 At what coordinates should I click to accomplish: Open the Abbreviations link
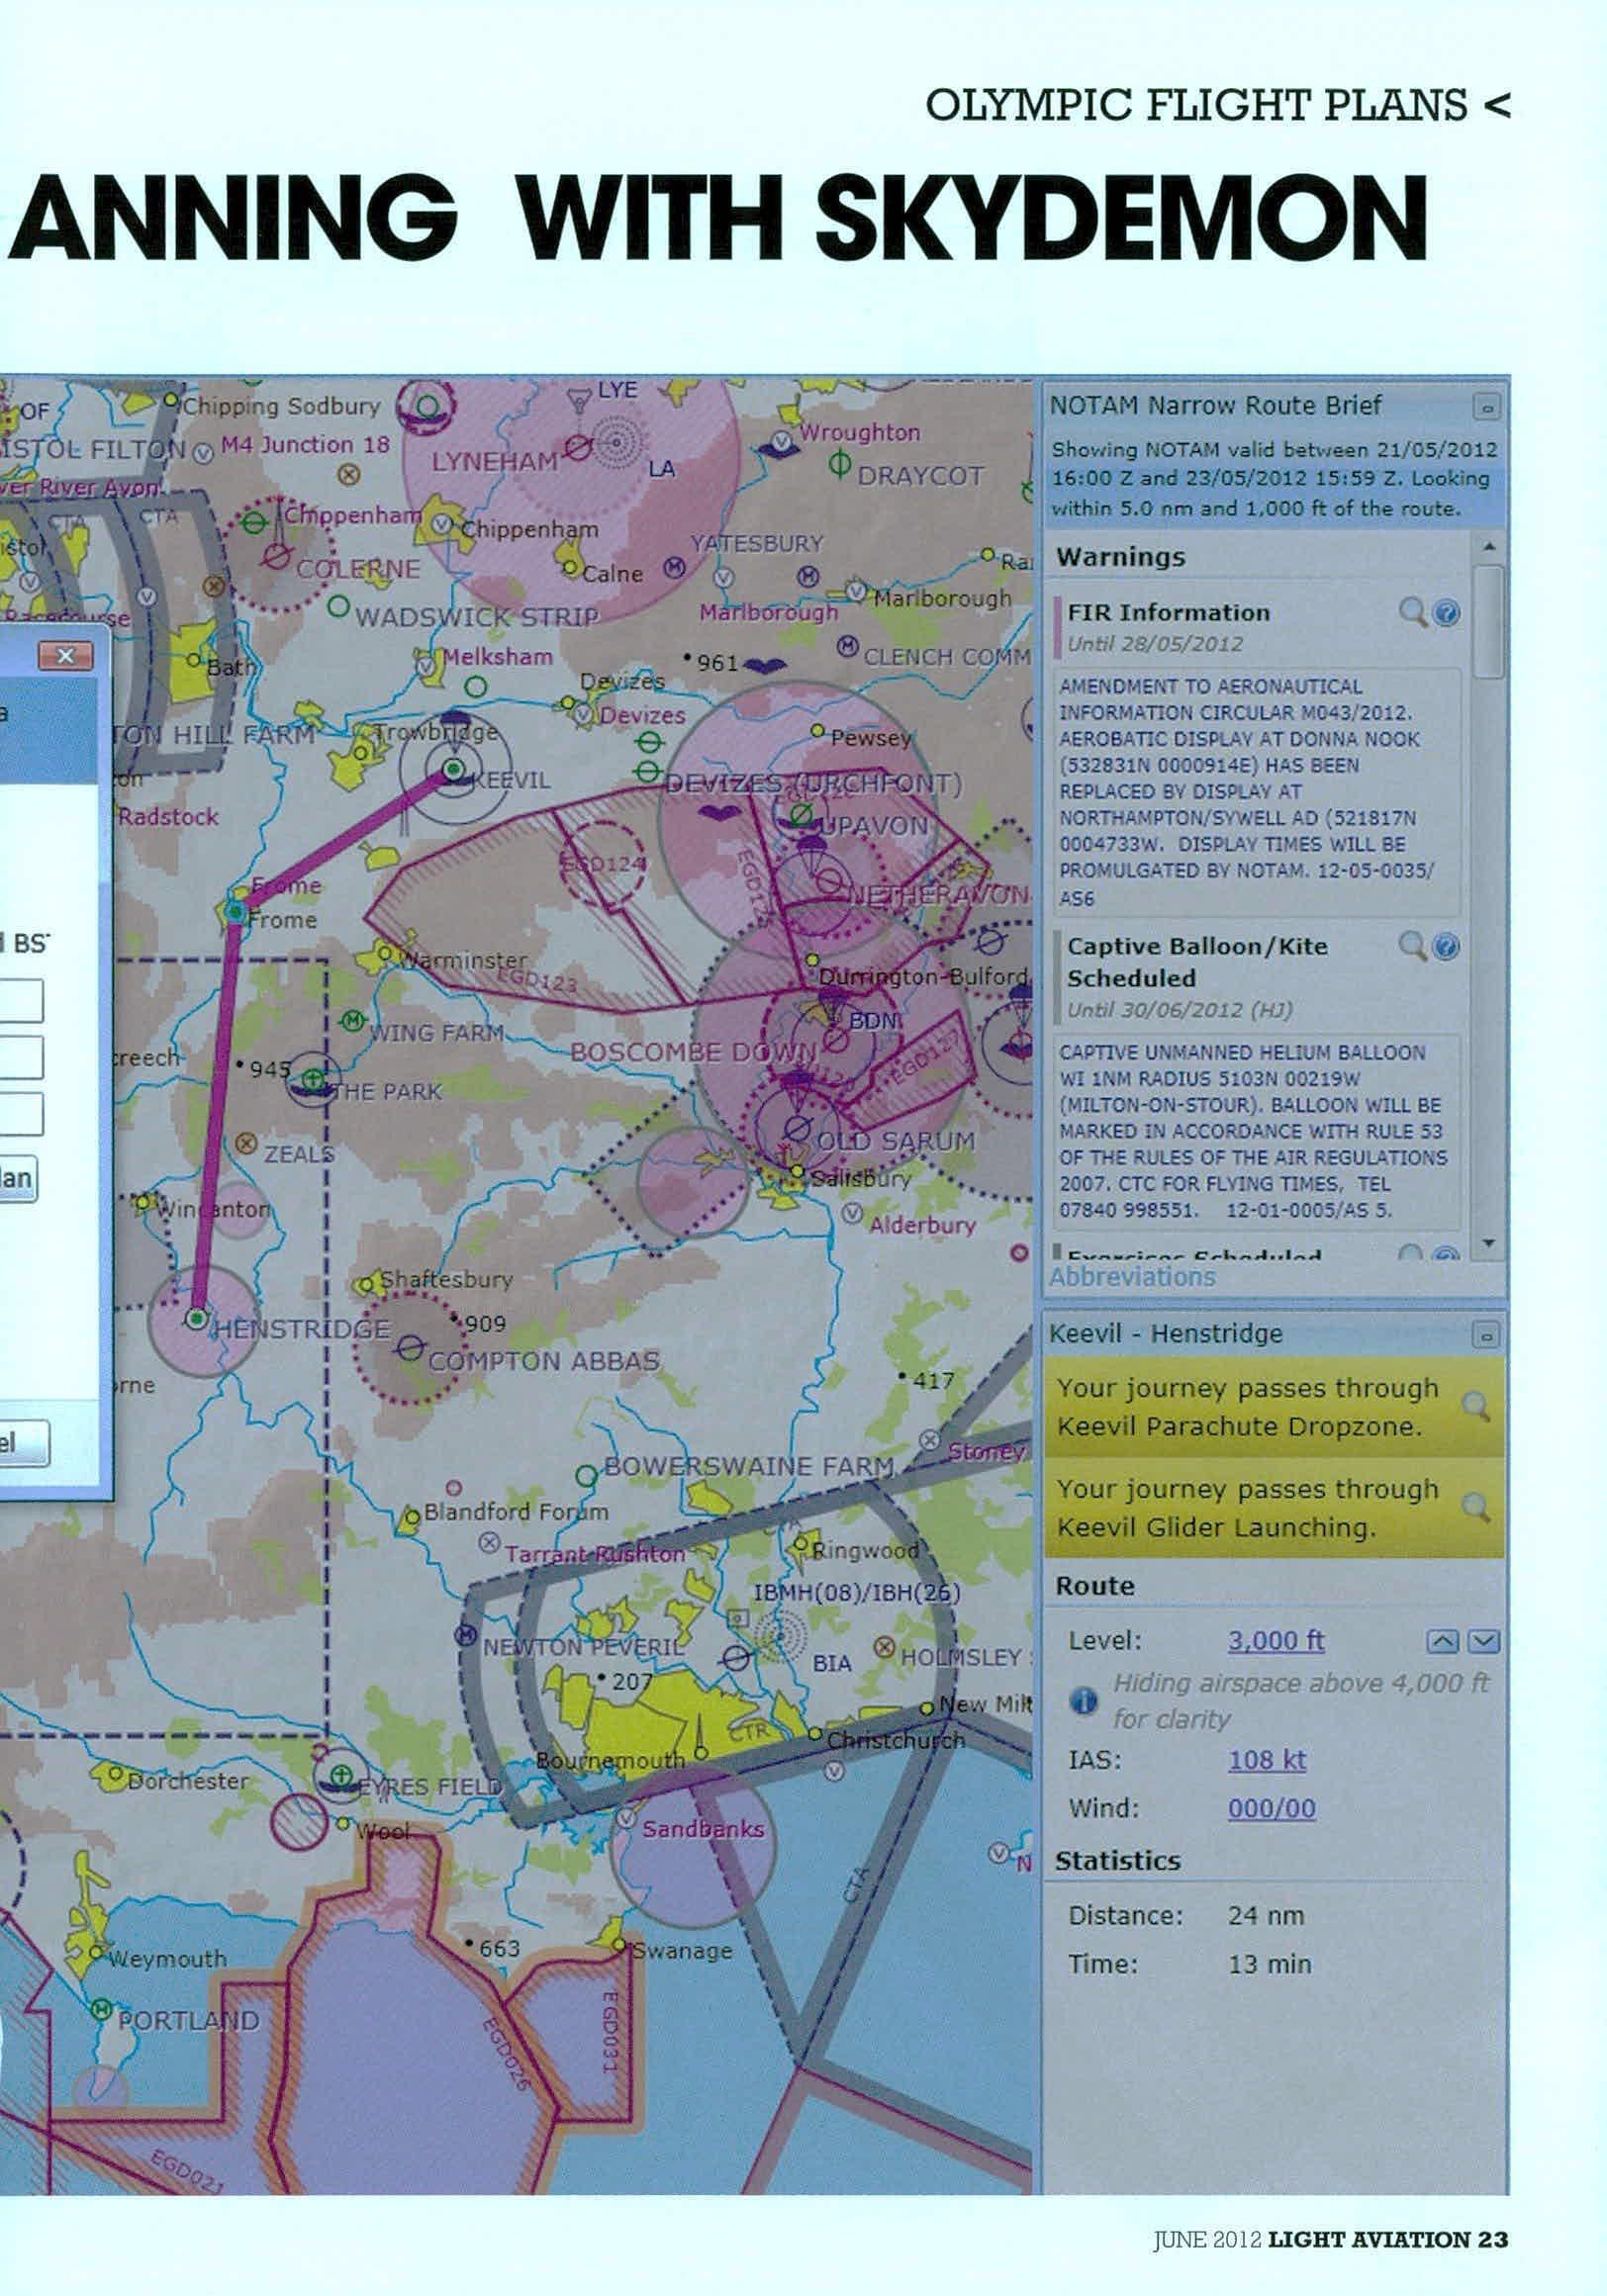(1132, 1277)
